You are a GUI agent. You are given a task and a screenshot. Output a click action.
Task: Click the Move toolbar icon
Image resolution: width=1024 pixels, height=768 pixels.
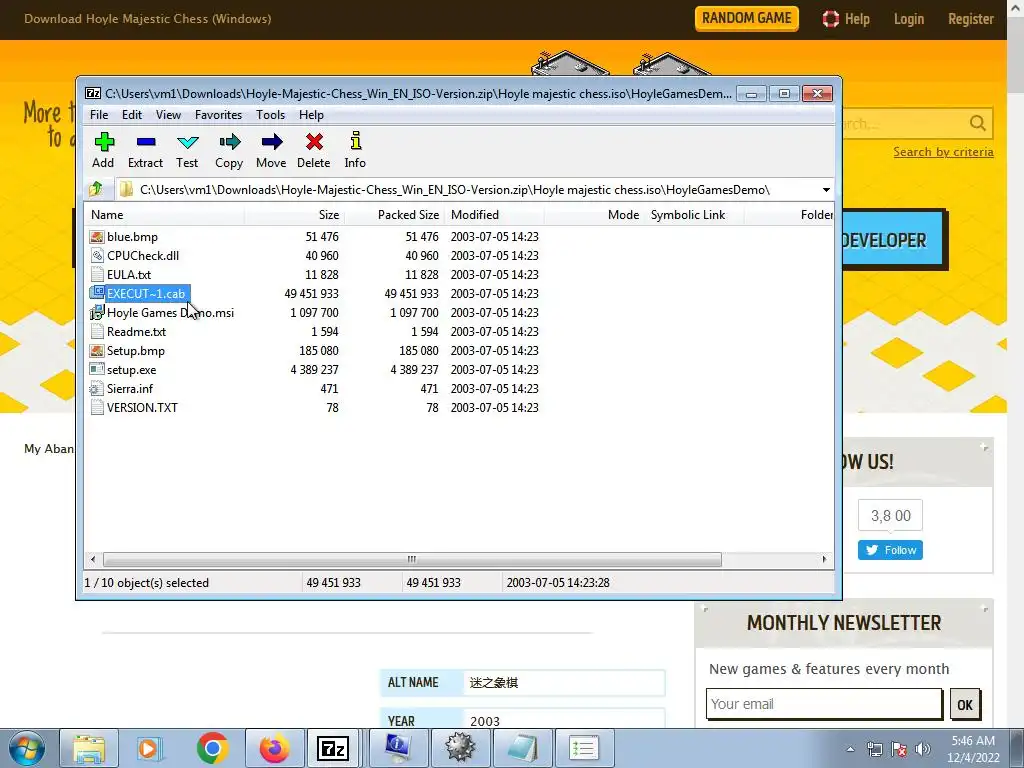(272, 142)
